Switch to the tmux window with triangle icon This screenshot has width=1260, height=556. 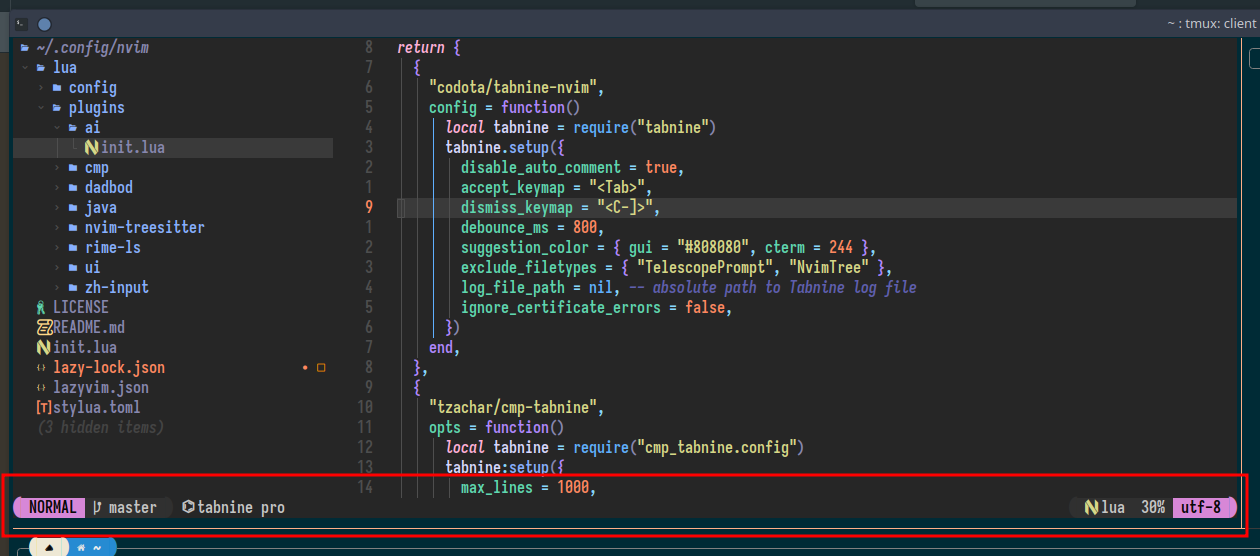pyautogui.click(x=48, y=547)
